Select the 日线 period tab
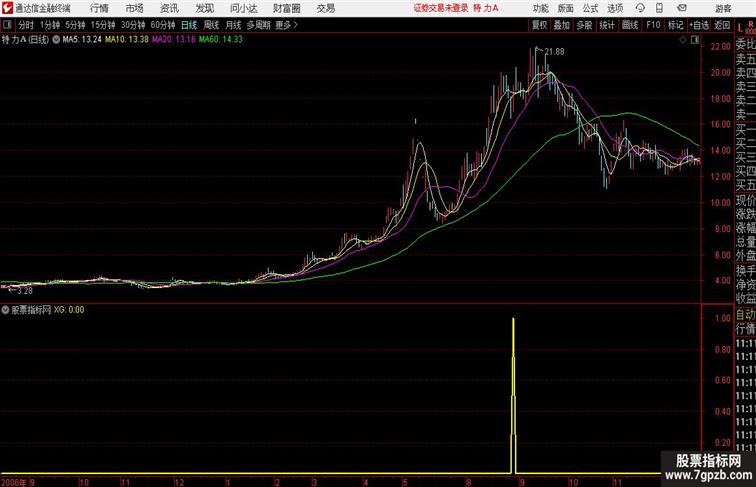 pyautogui.click(x=189, y=25)
